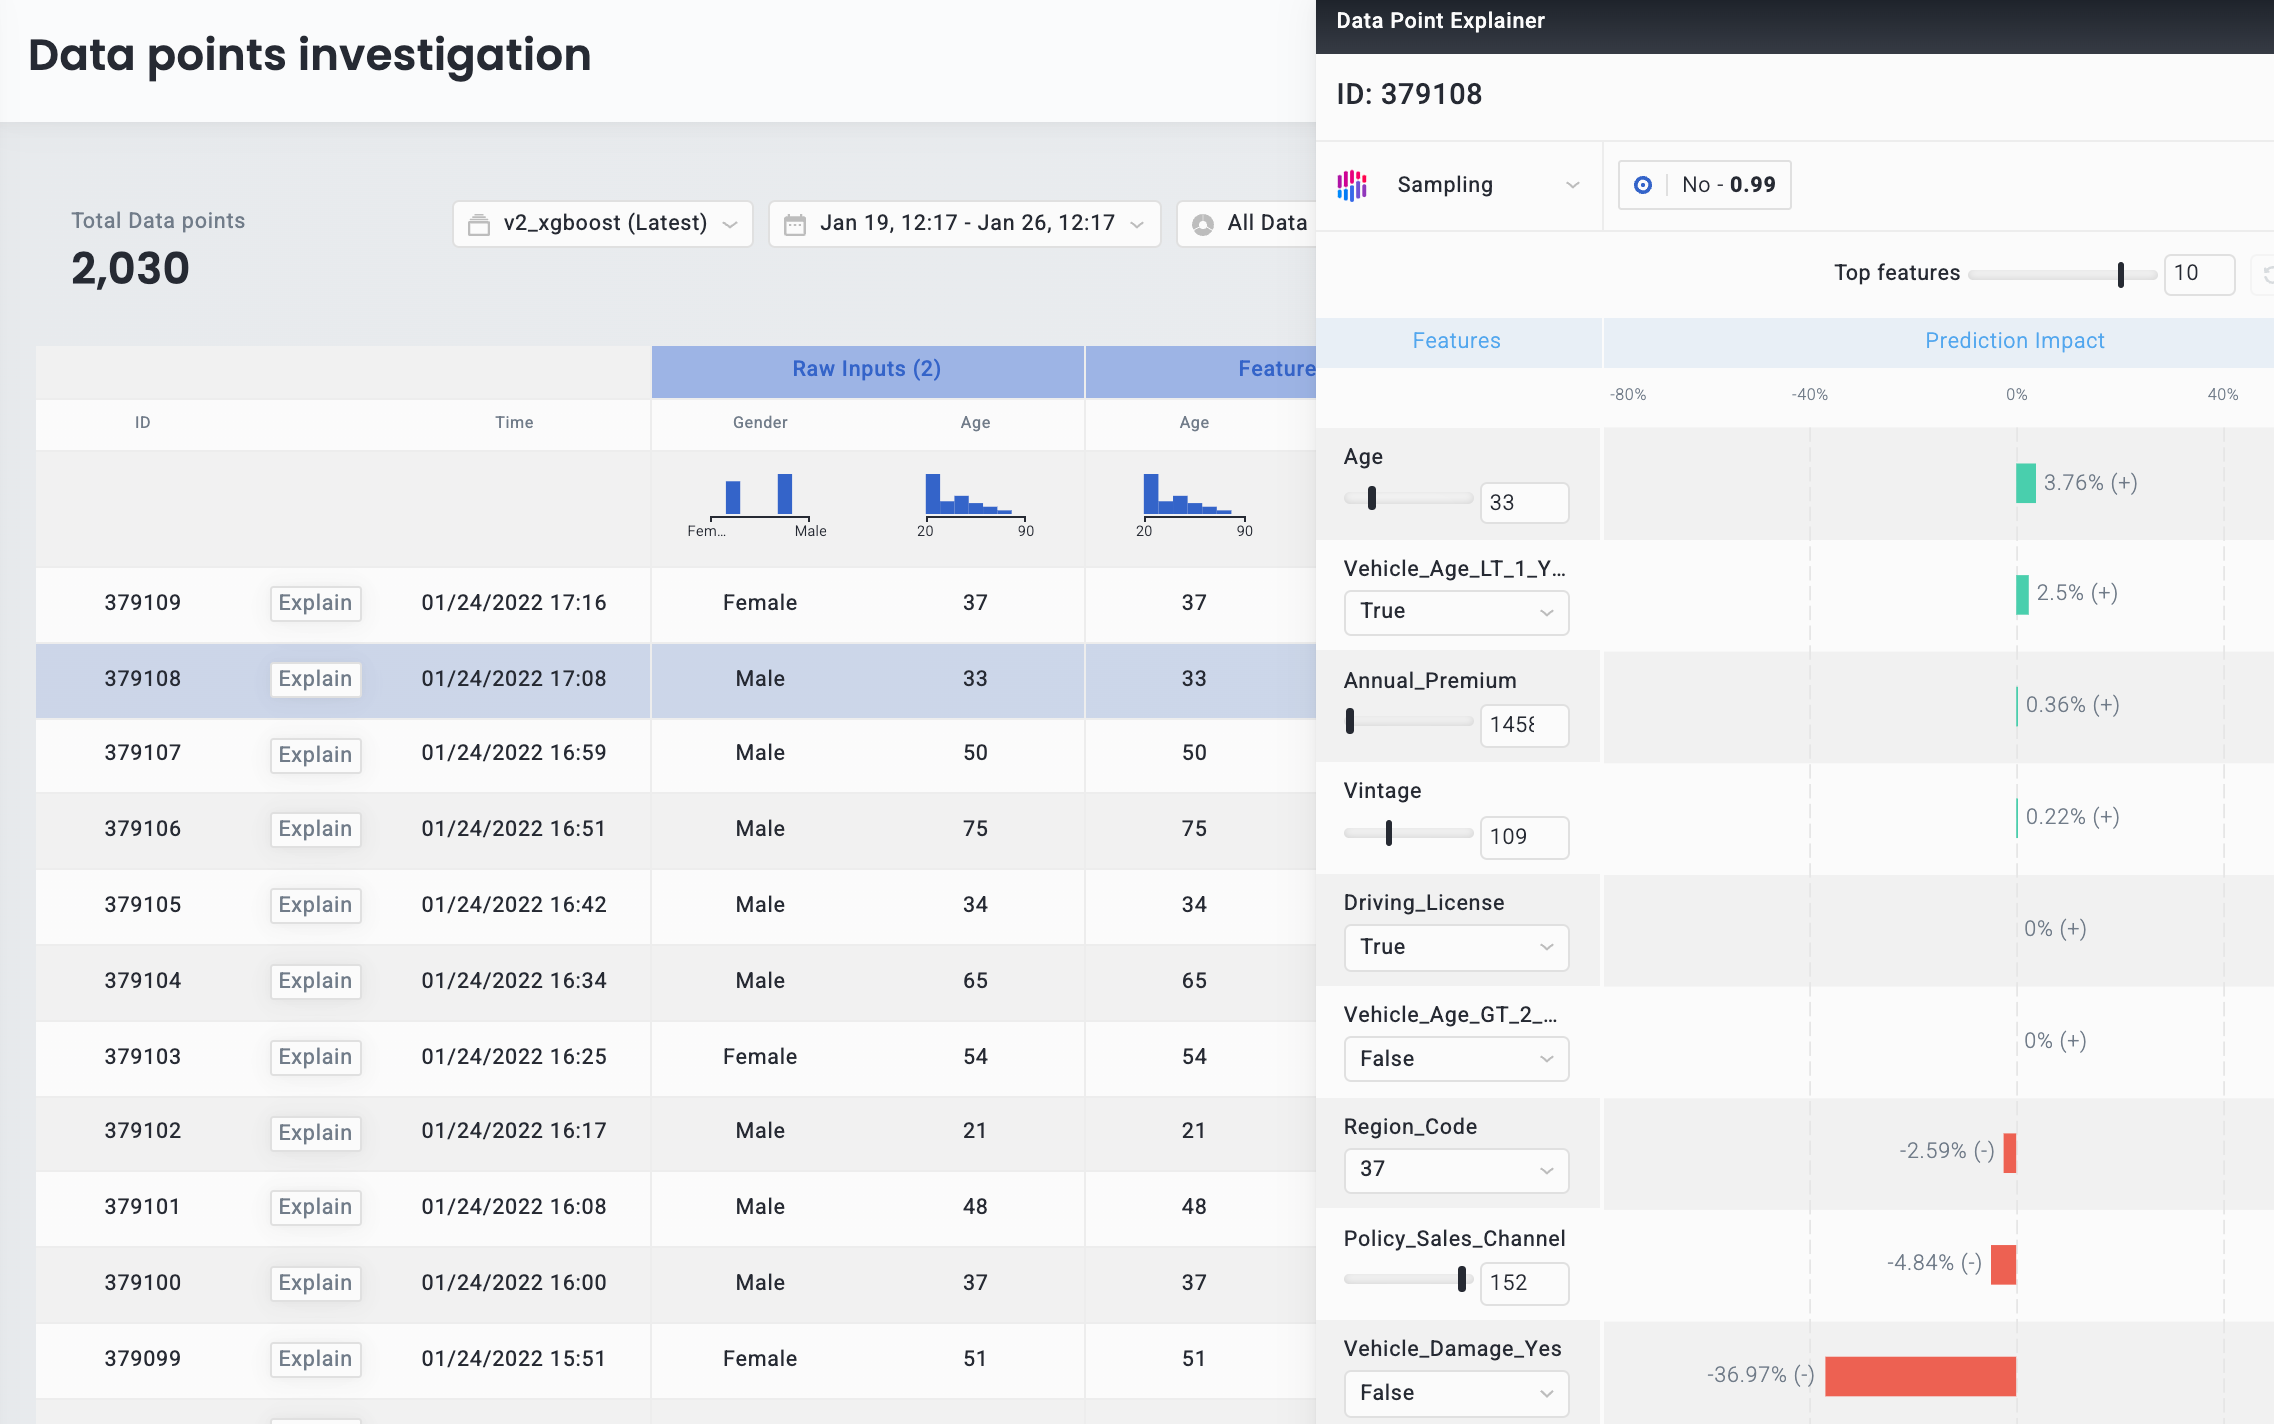The image size is (2274, 1424).
Task: Click the Top features slider handle
Action: click(2120, 274)
